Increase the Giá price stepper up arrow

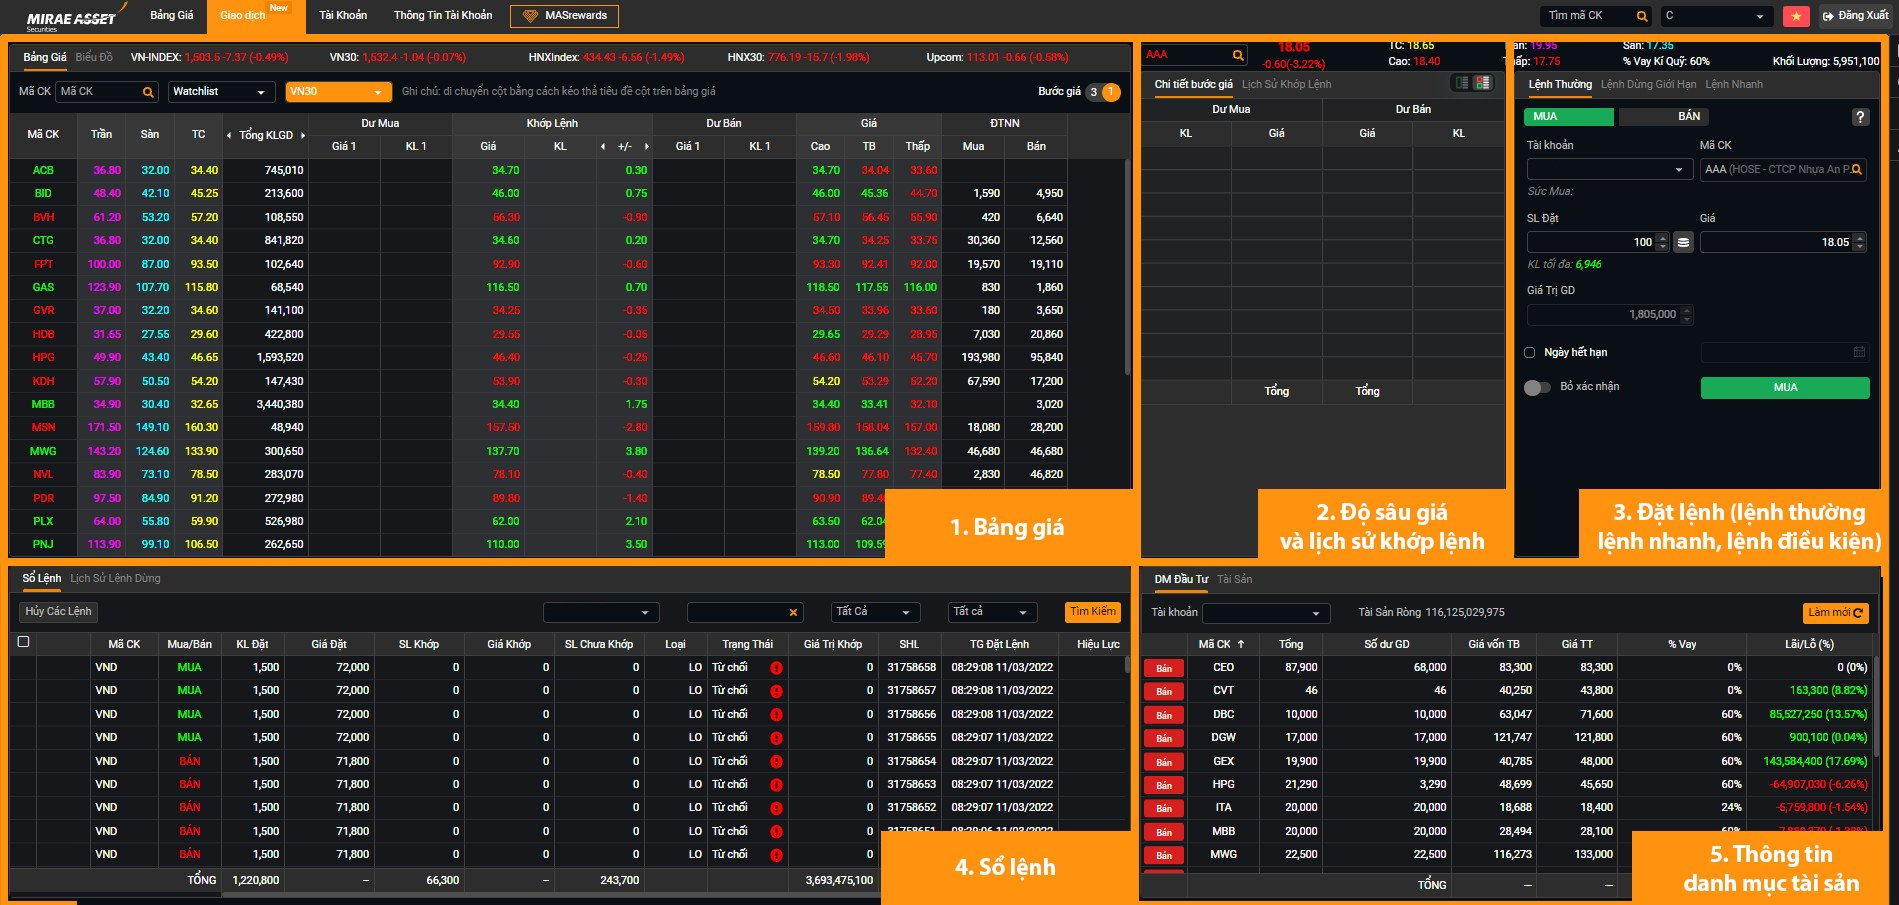point(1859,238)
